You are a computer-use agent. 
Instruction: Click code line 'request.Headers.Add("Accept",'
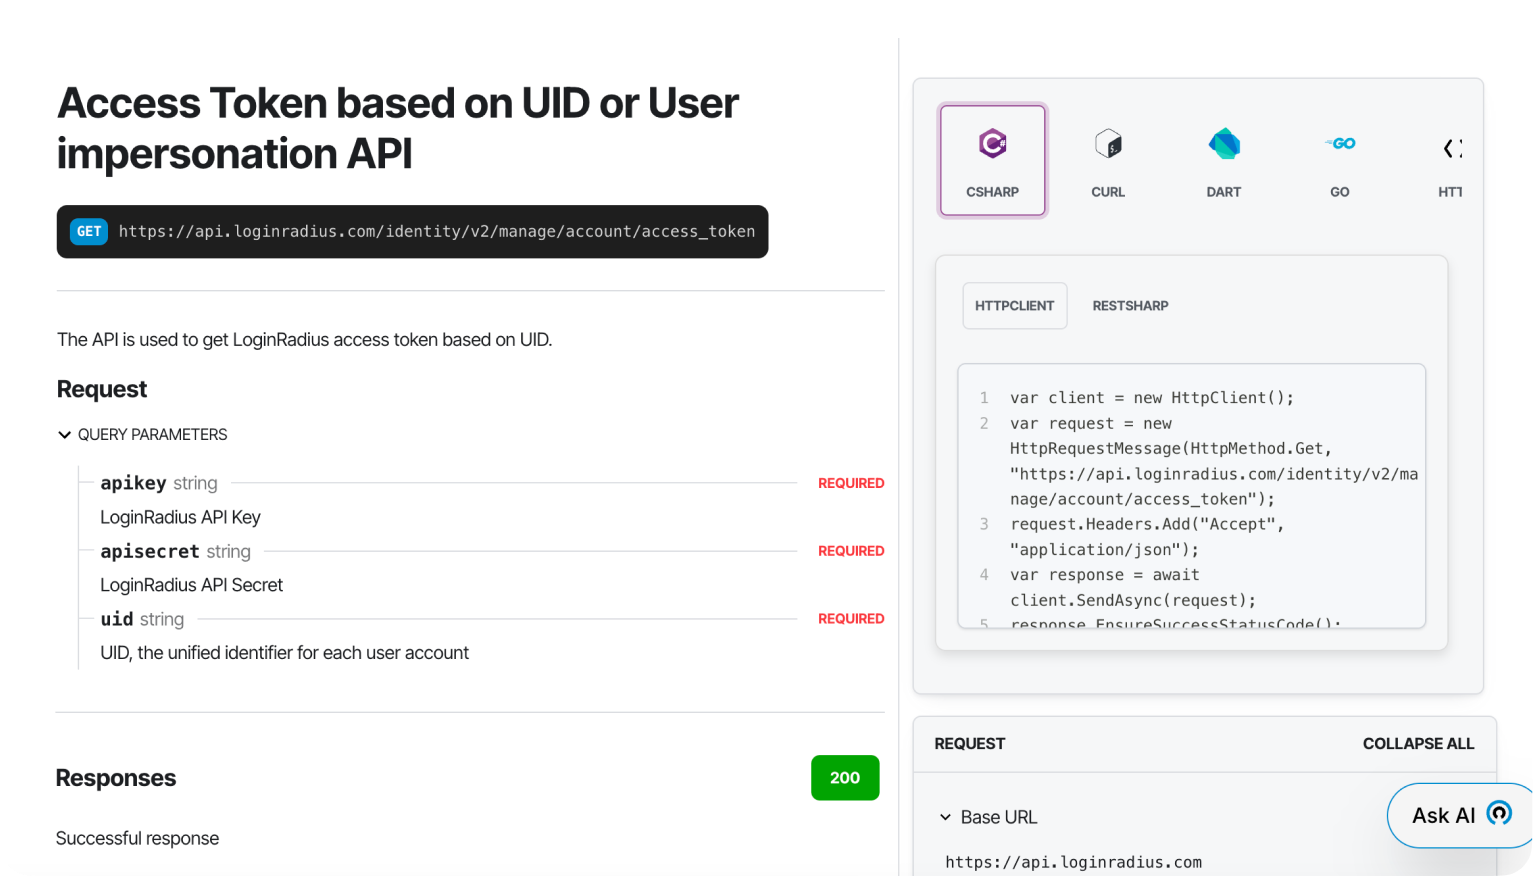(x=1147, y=524)
